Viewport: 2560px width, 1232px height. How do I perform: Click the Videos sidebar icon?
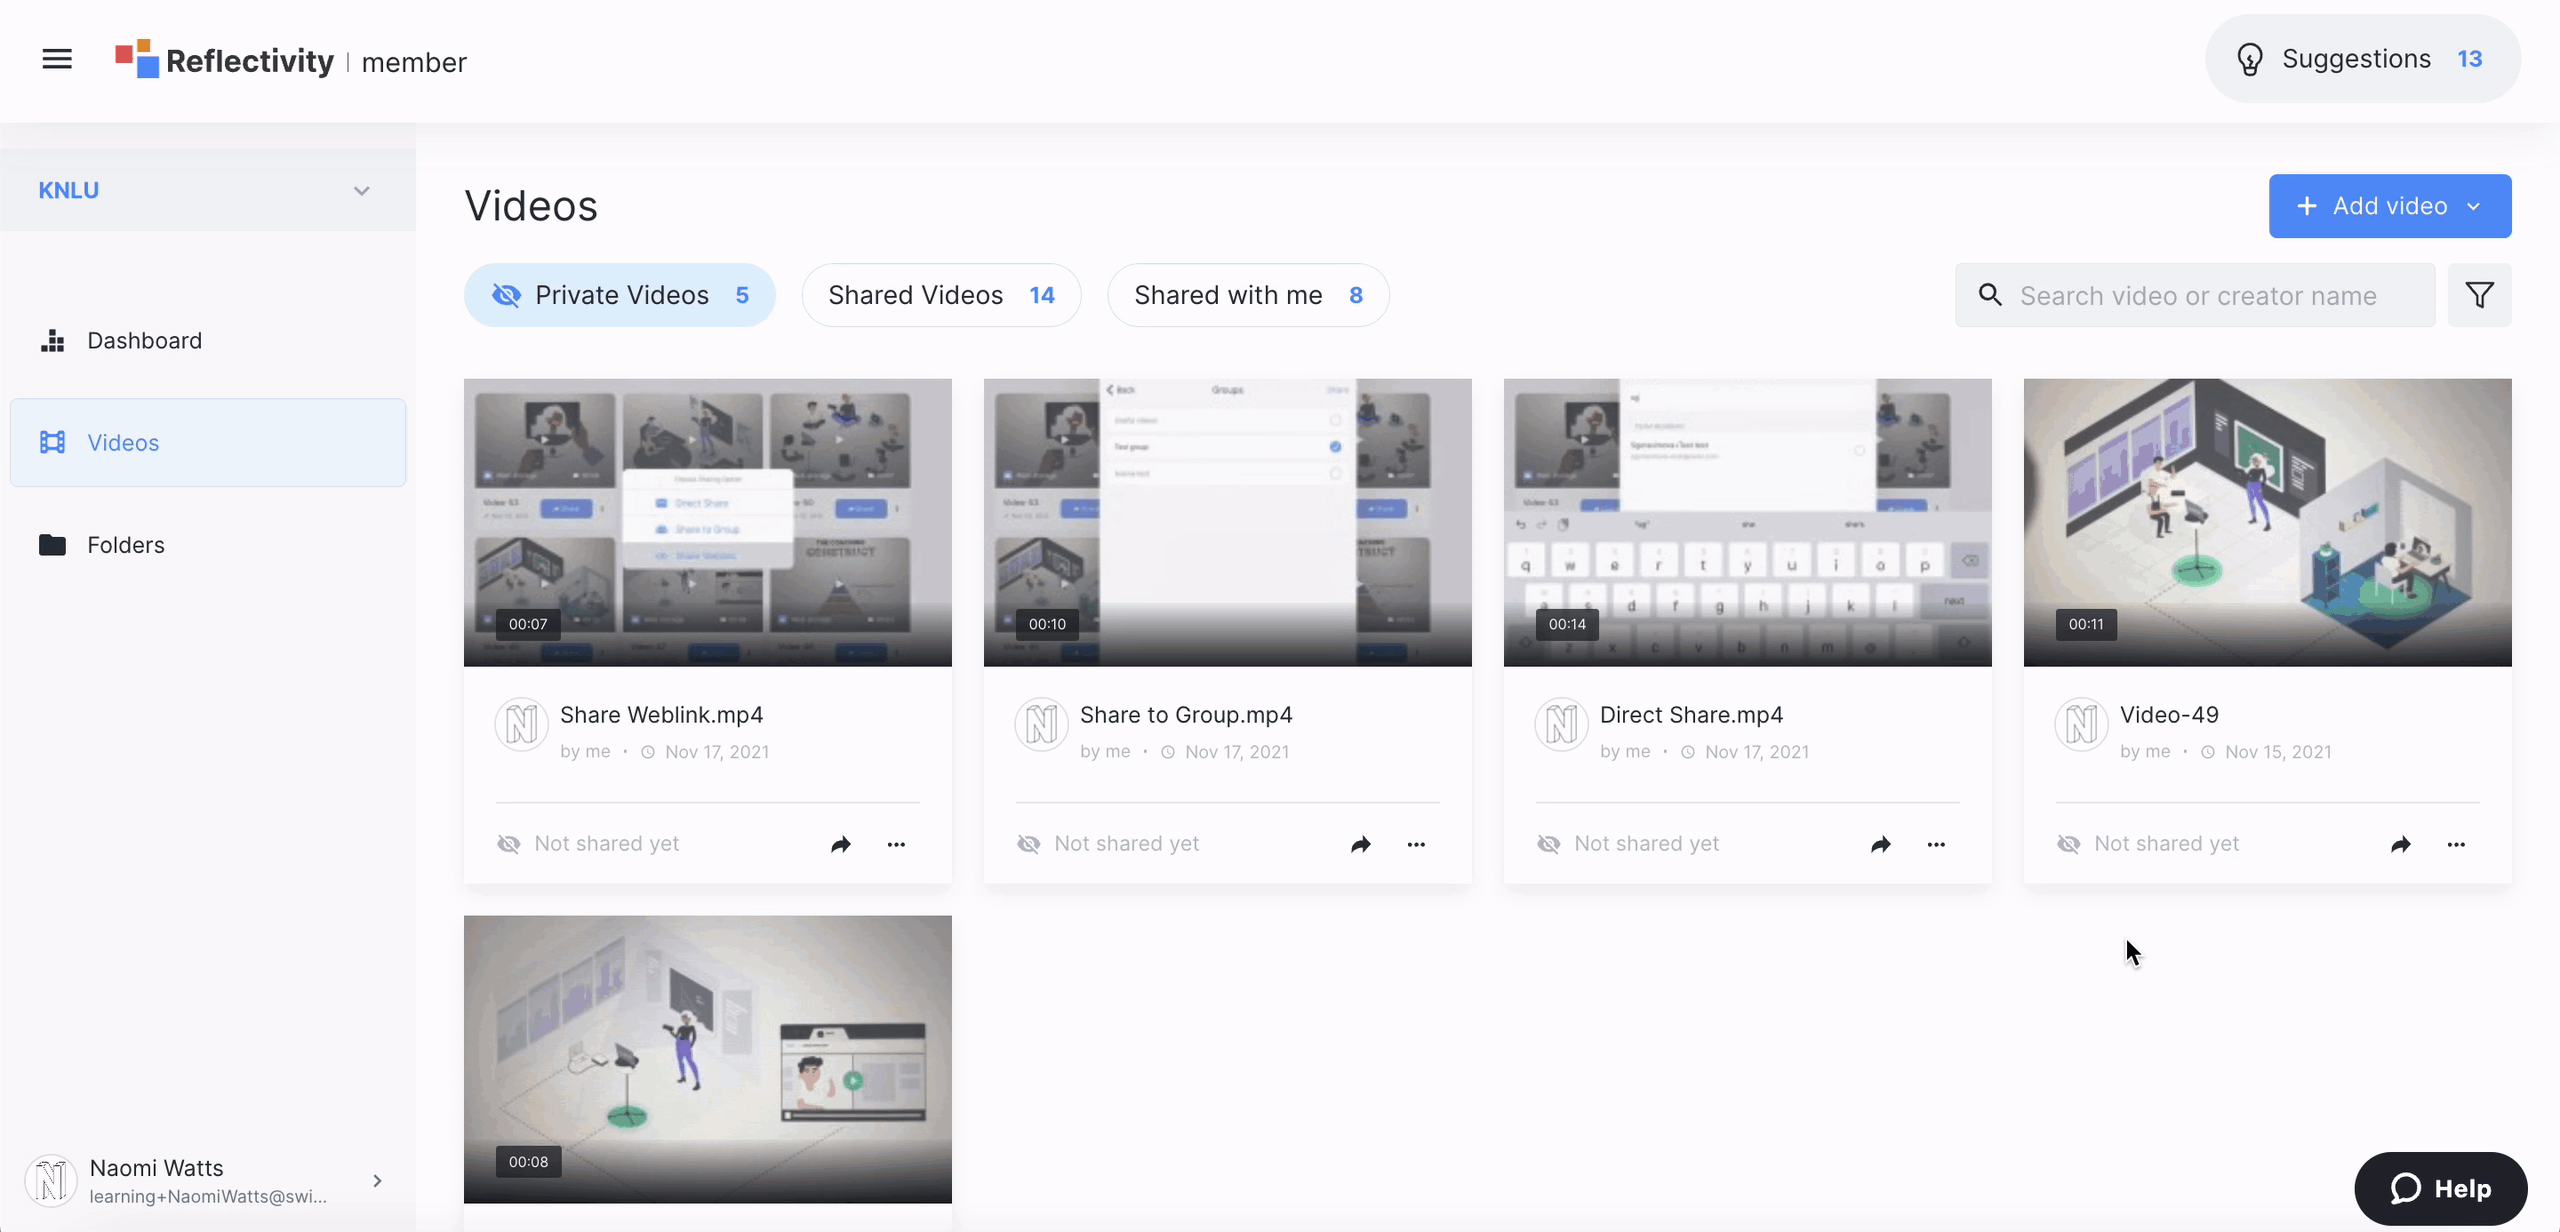pos(52,442)
